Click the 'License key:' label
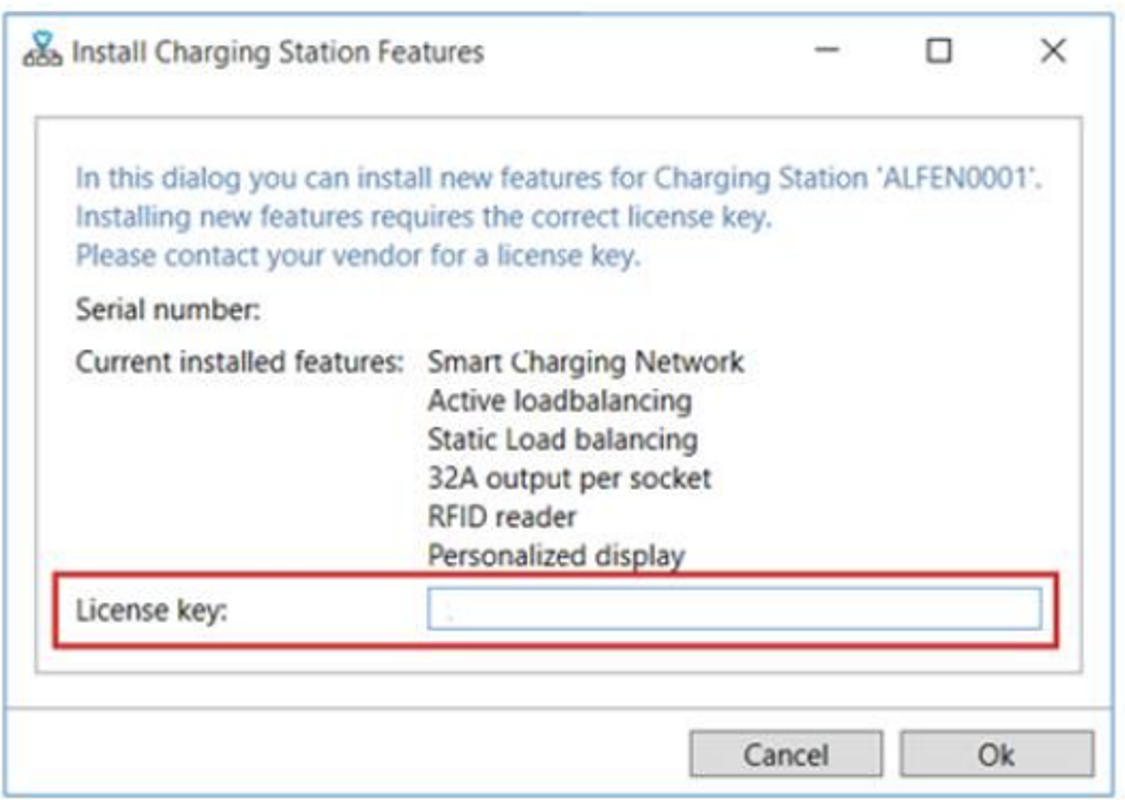Viewport: 1125px width, 800px height. click(152, 609)
